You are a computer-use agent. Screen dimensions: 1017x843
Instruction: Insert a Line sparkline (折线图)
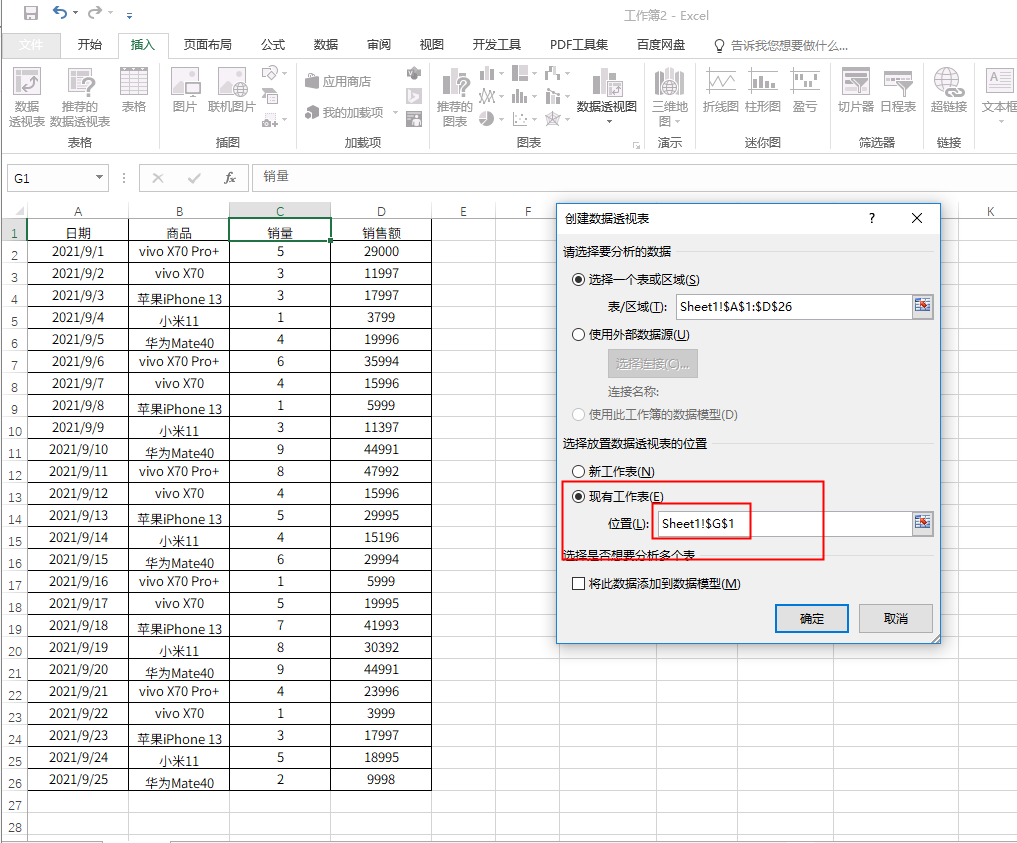721,90
